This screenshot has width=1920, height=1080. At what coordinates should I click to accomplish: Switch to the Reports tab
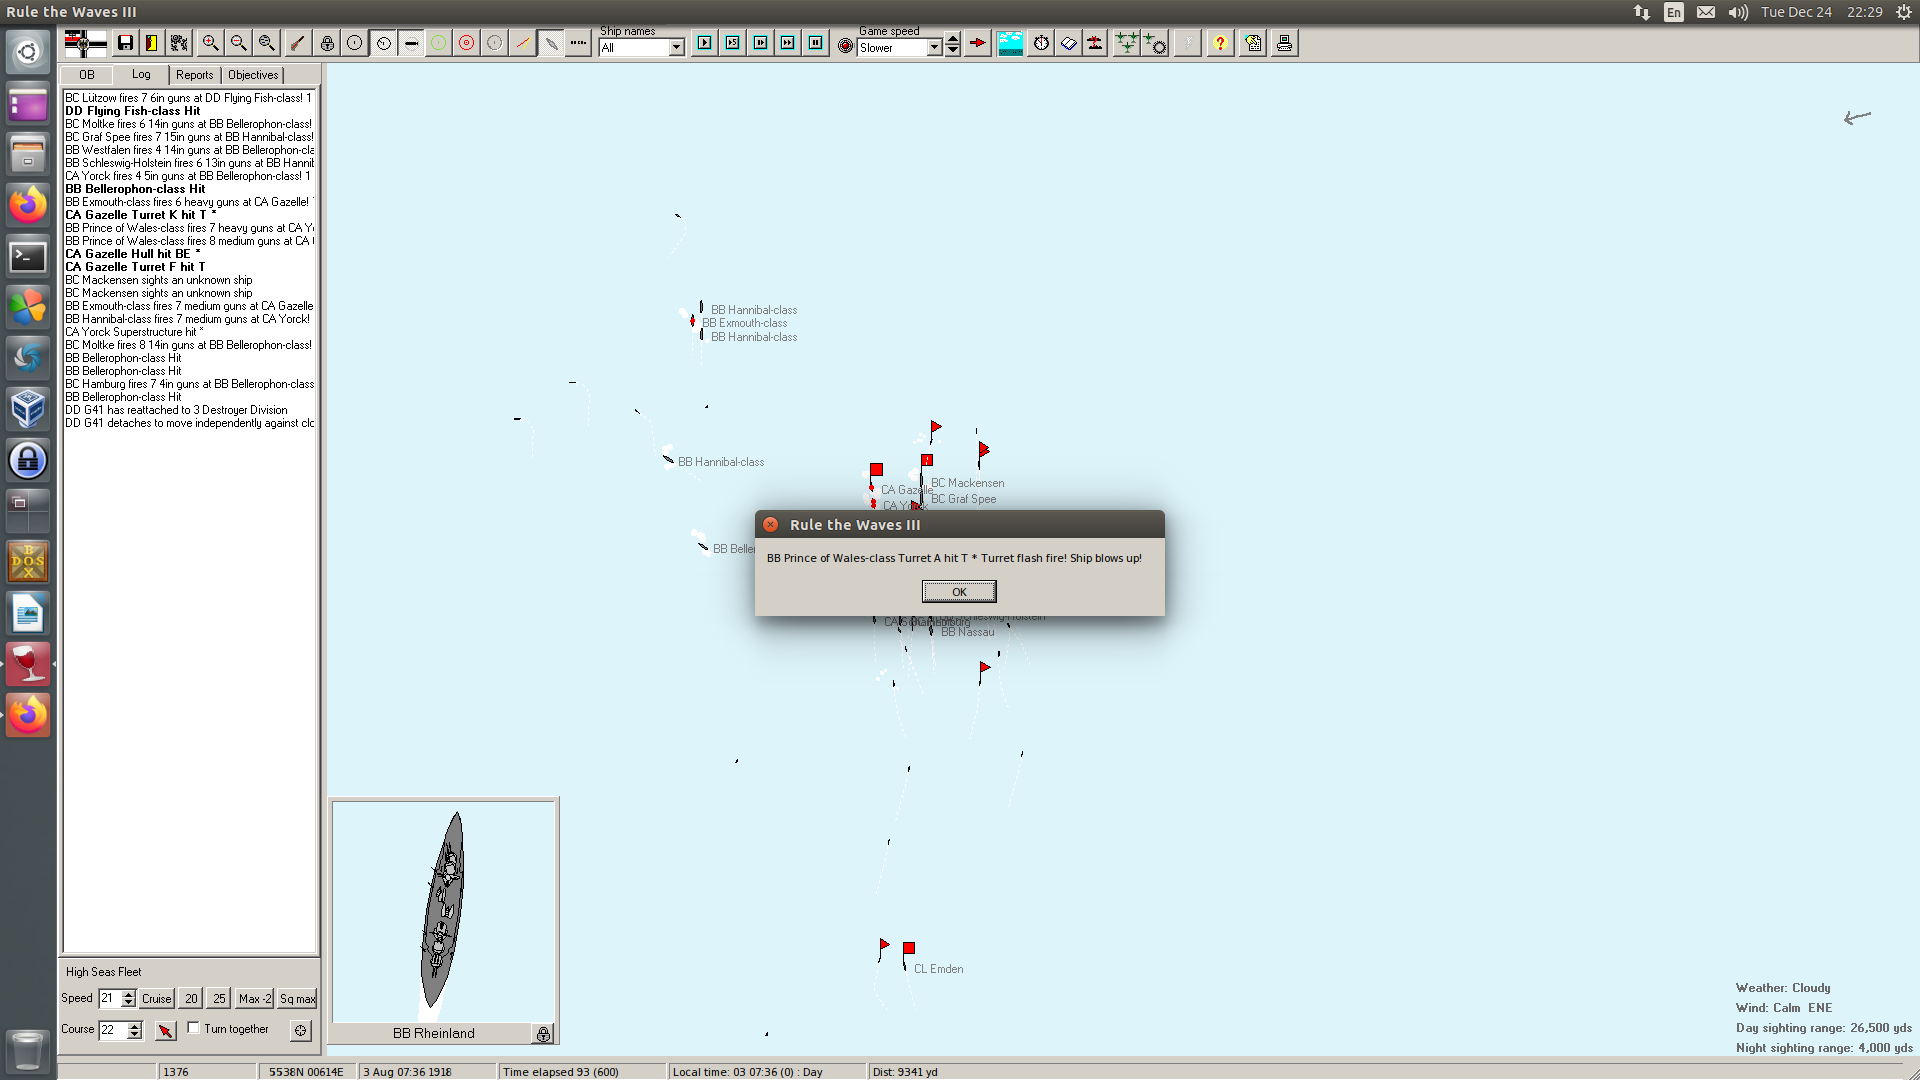pos(194,75)
